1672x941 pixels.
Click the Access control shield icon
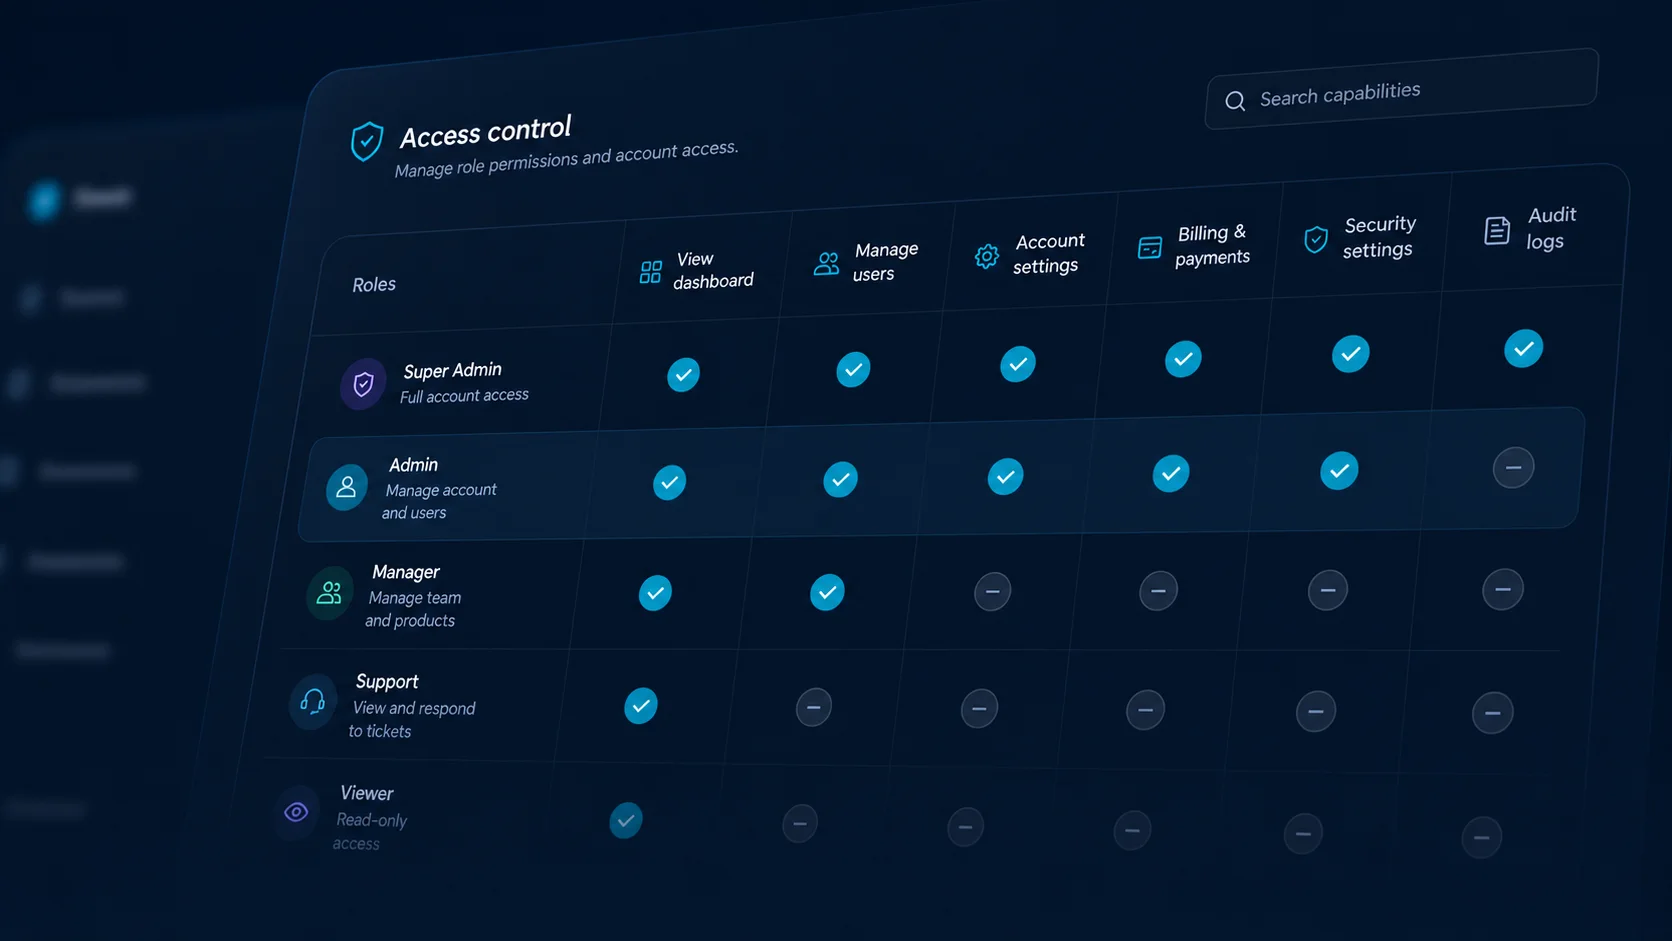[x=367, y=141]
